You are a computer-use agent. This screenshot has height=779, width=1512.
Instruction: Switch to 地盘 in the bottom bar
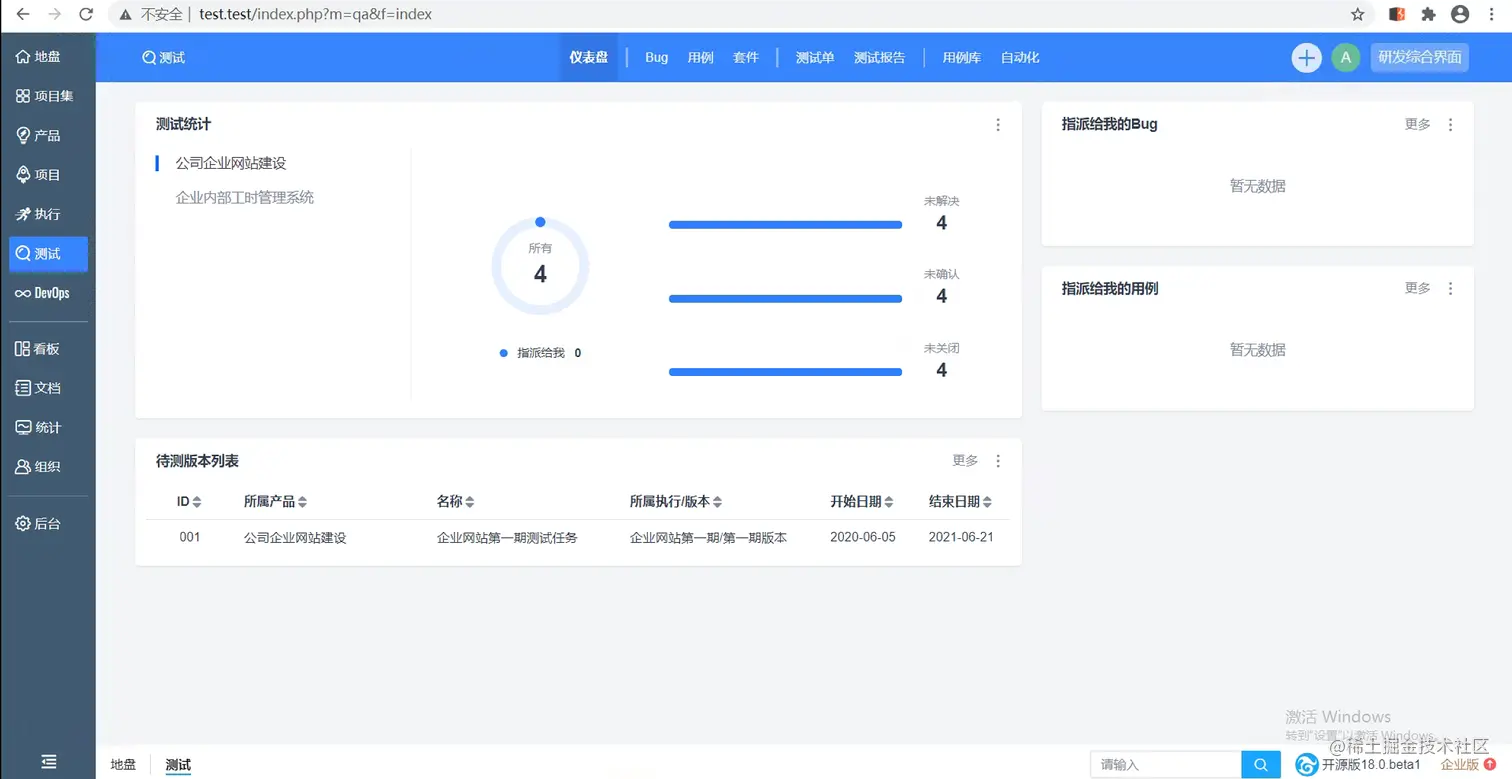tap(123, 765)
